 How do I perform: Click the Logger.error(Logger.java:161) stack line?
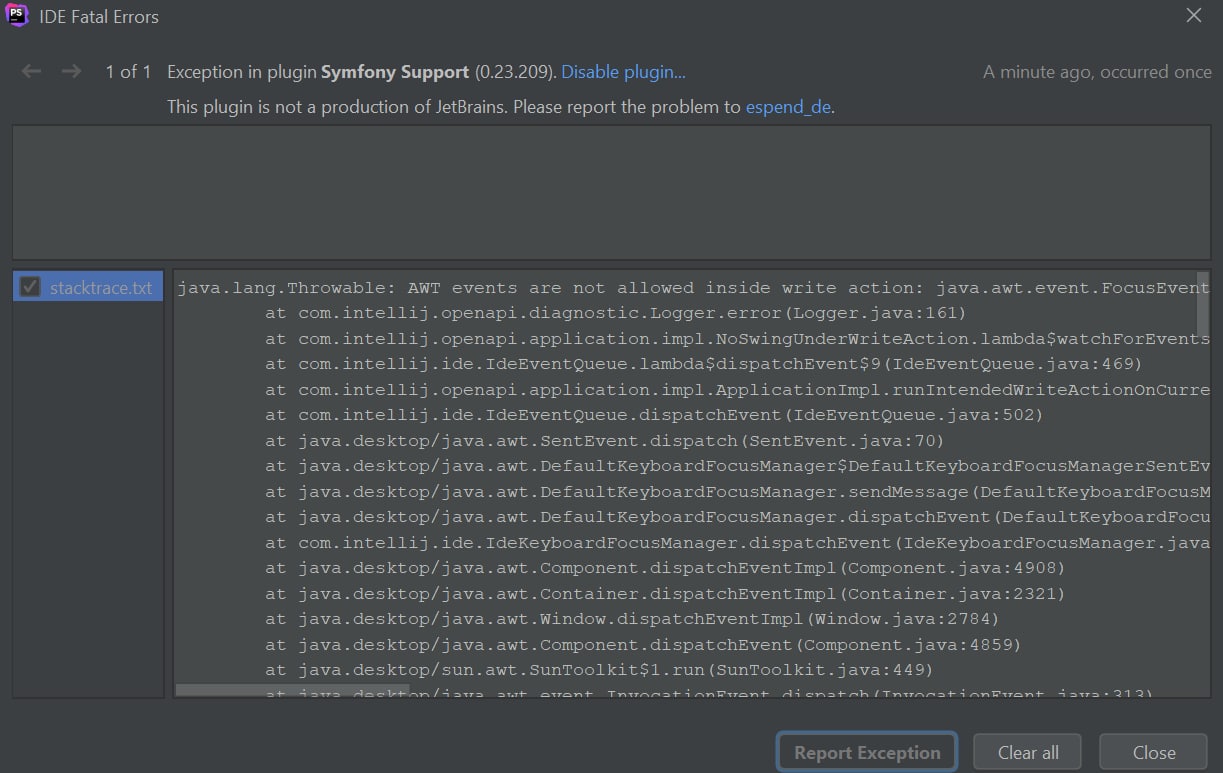tap(616, 313)
